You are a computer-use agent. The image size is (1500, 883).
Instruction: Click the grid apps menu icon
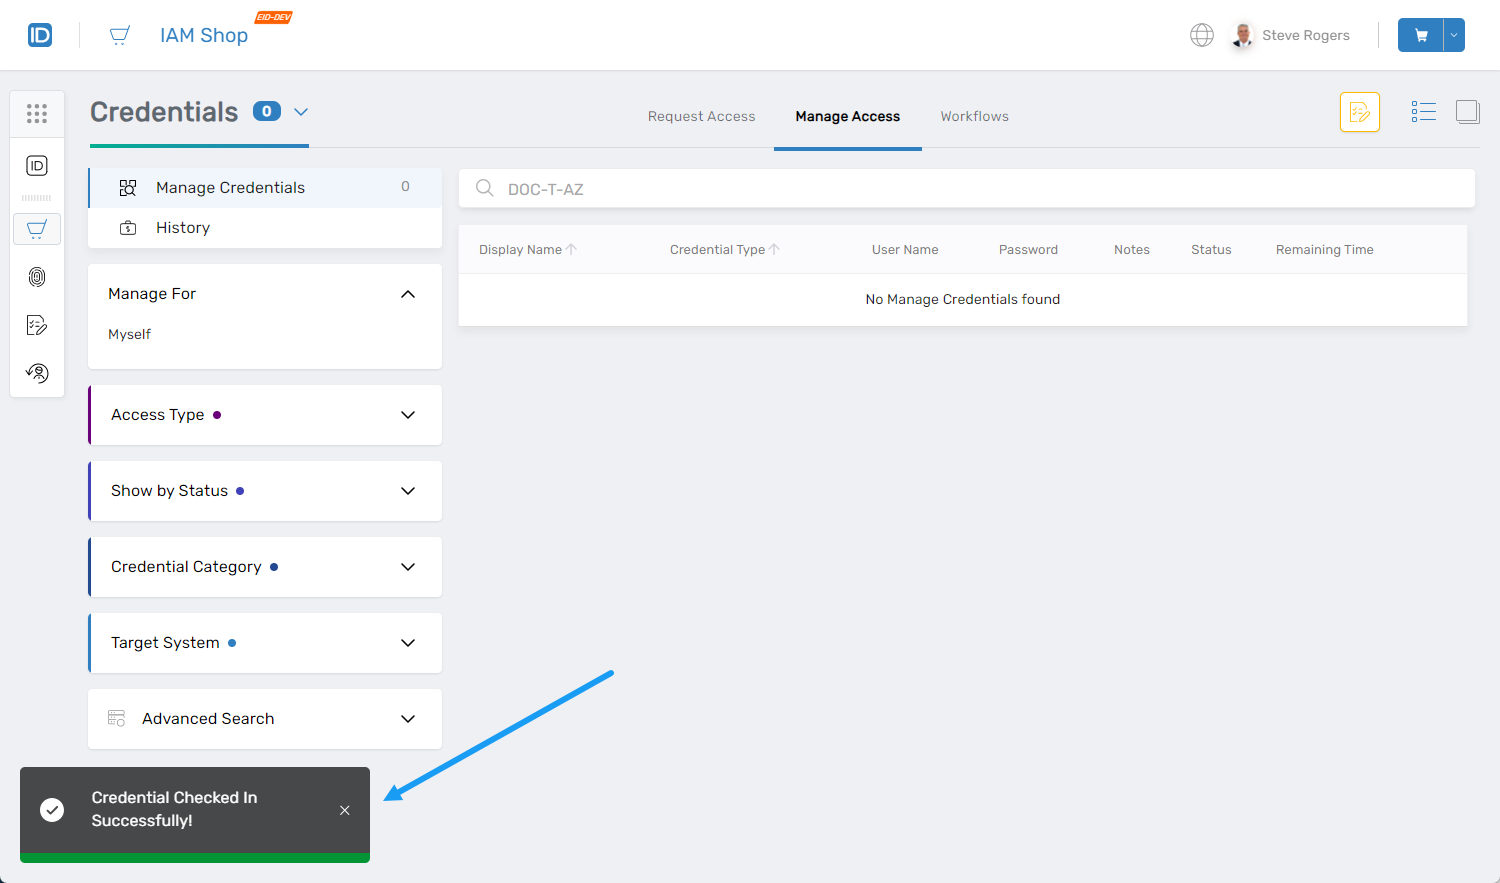37,114
